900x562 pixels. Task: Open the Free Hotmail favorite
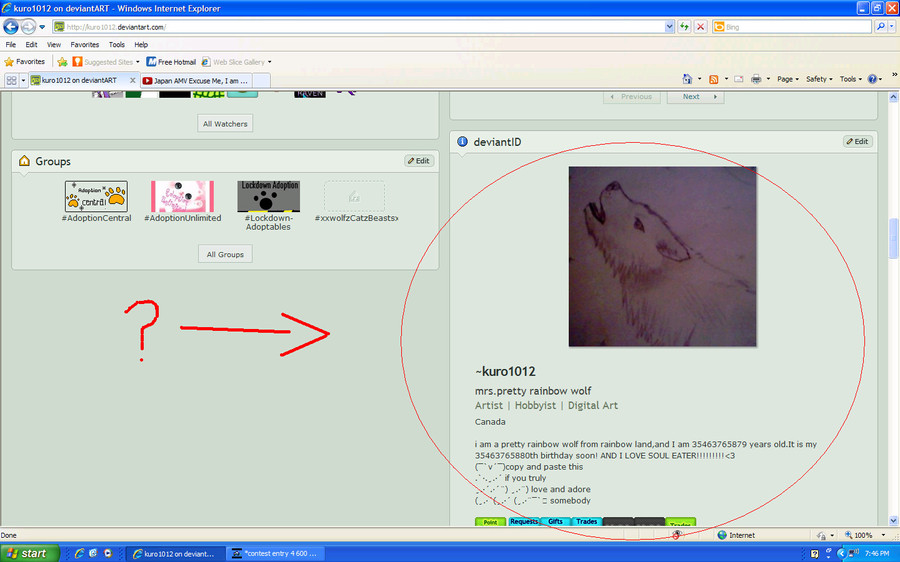(171, 62)
